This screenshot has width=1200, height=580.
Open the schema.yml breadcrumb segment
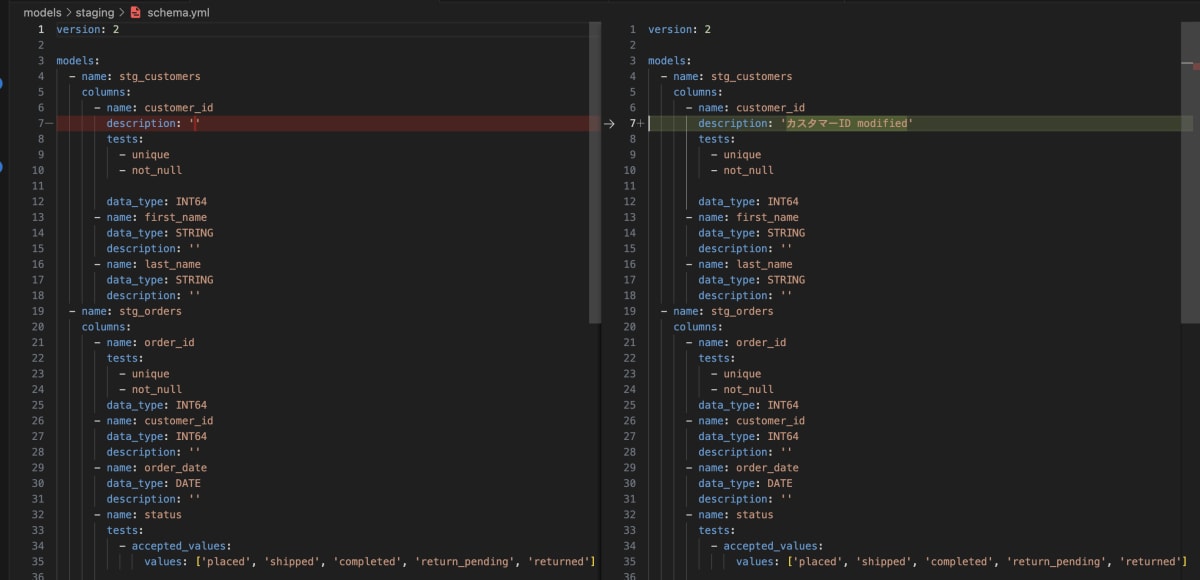pos(179,13)
